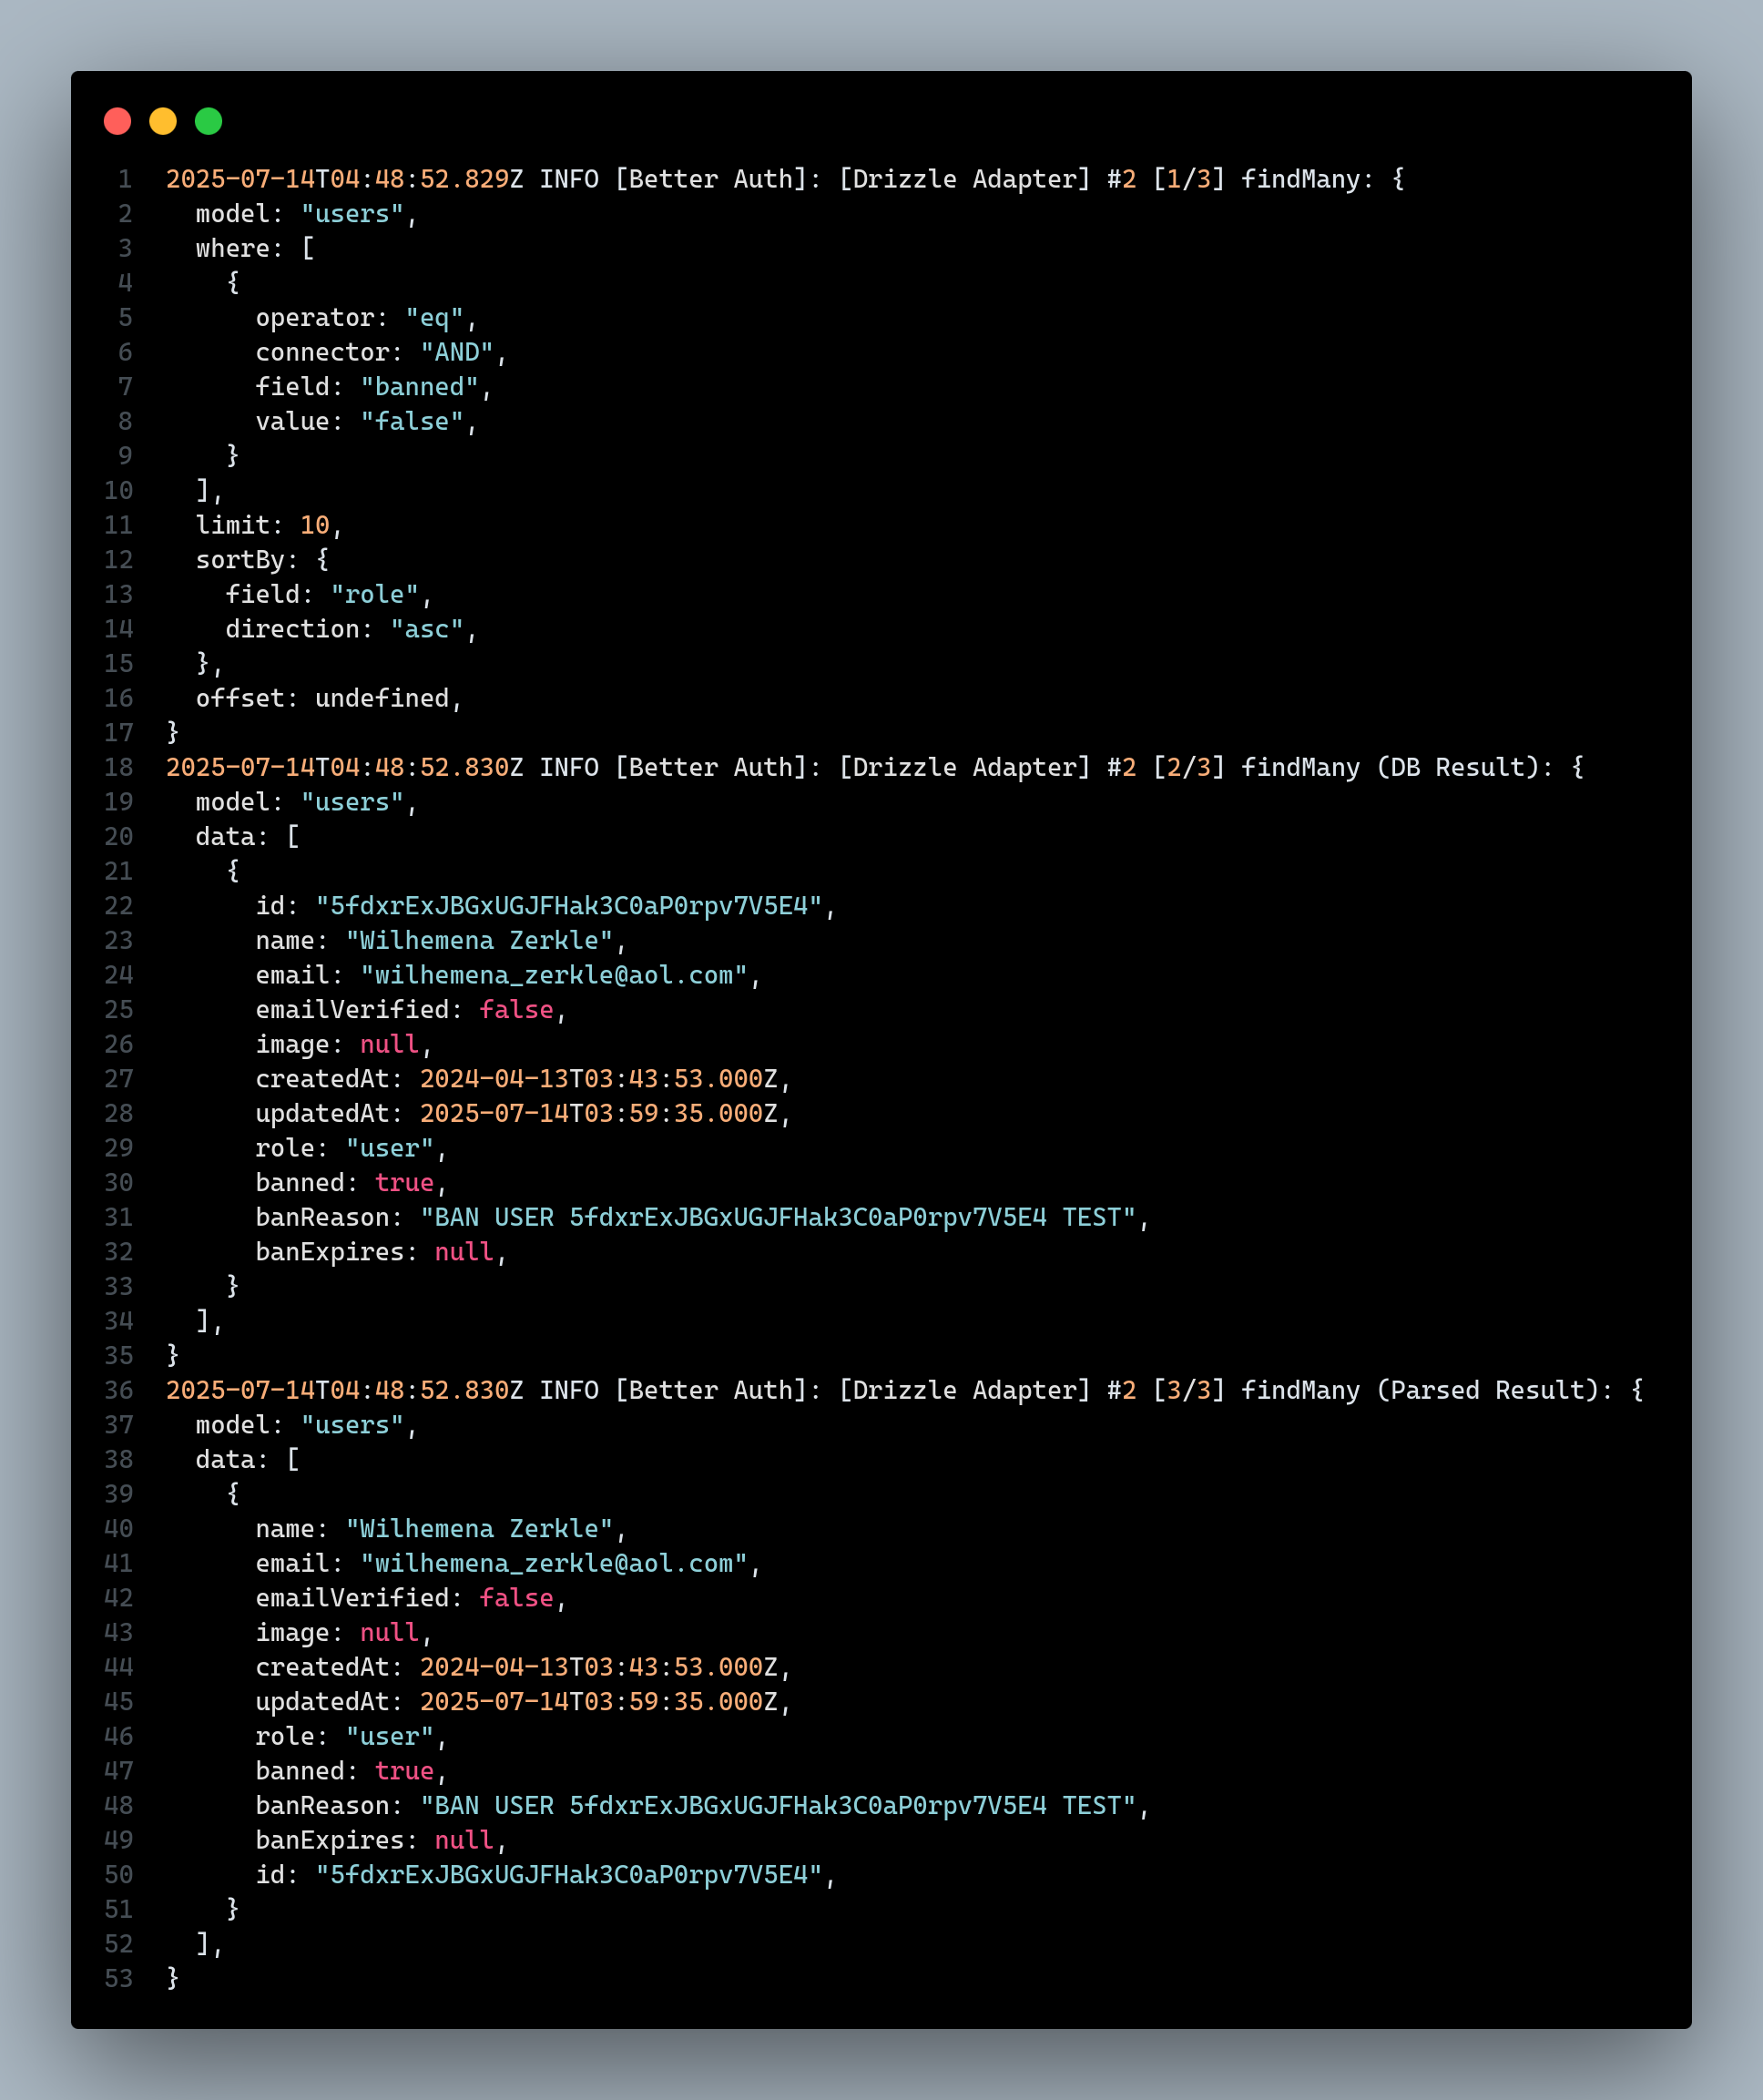Screen dimensions: 1763x2100
Task: Click the limit value 10
Action: pyautogui.click(x=314, y=525)
